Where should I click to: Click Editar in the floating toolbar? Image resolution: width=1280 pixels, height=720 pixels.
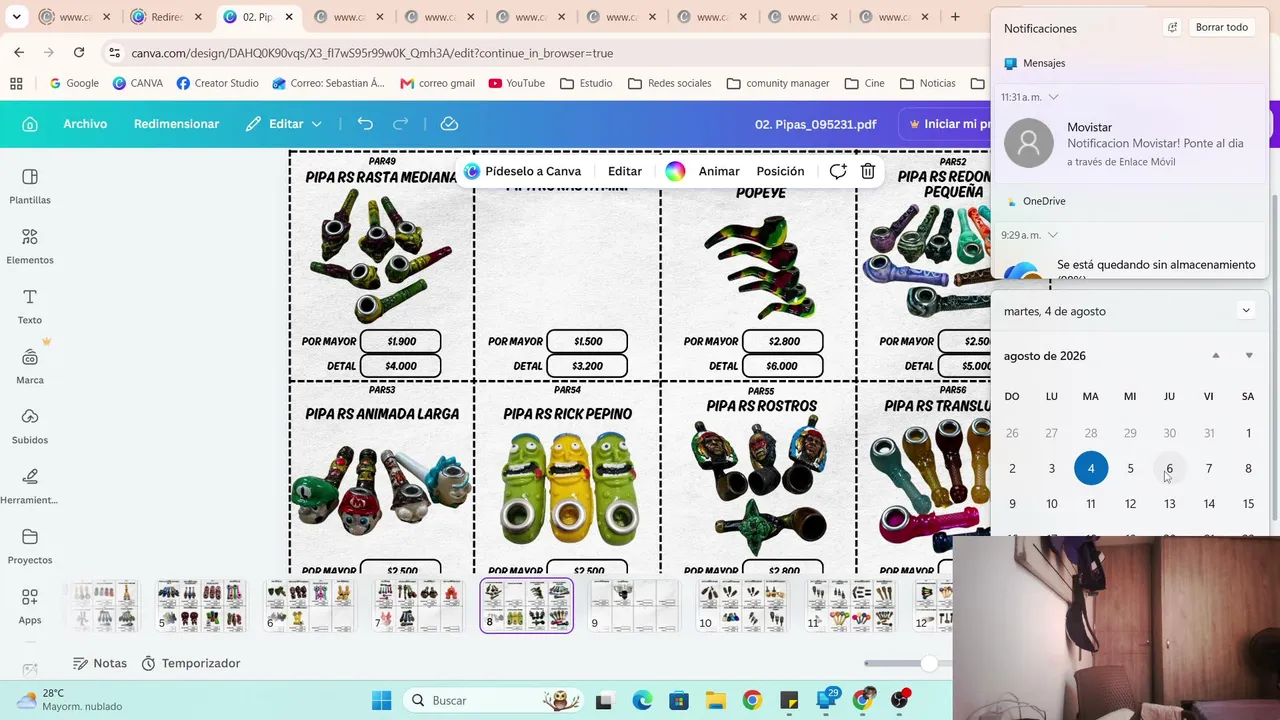pos(625,171)
